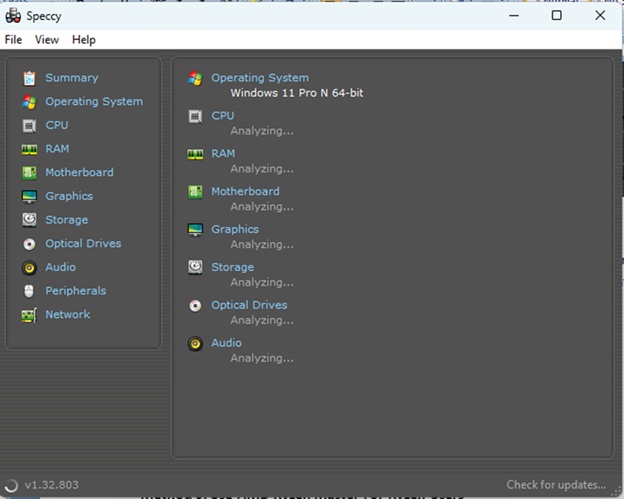Click the RAM stick icon in sidebar
The image size is (624, 499).
(29, 149)
